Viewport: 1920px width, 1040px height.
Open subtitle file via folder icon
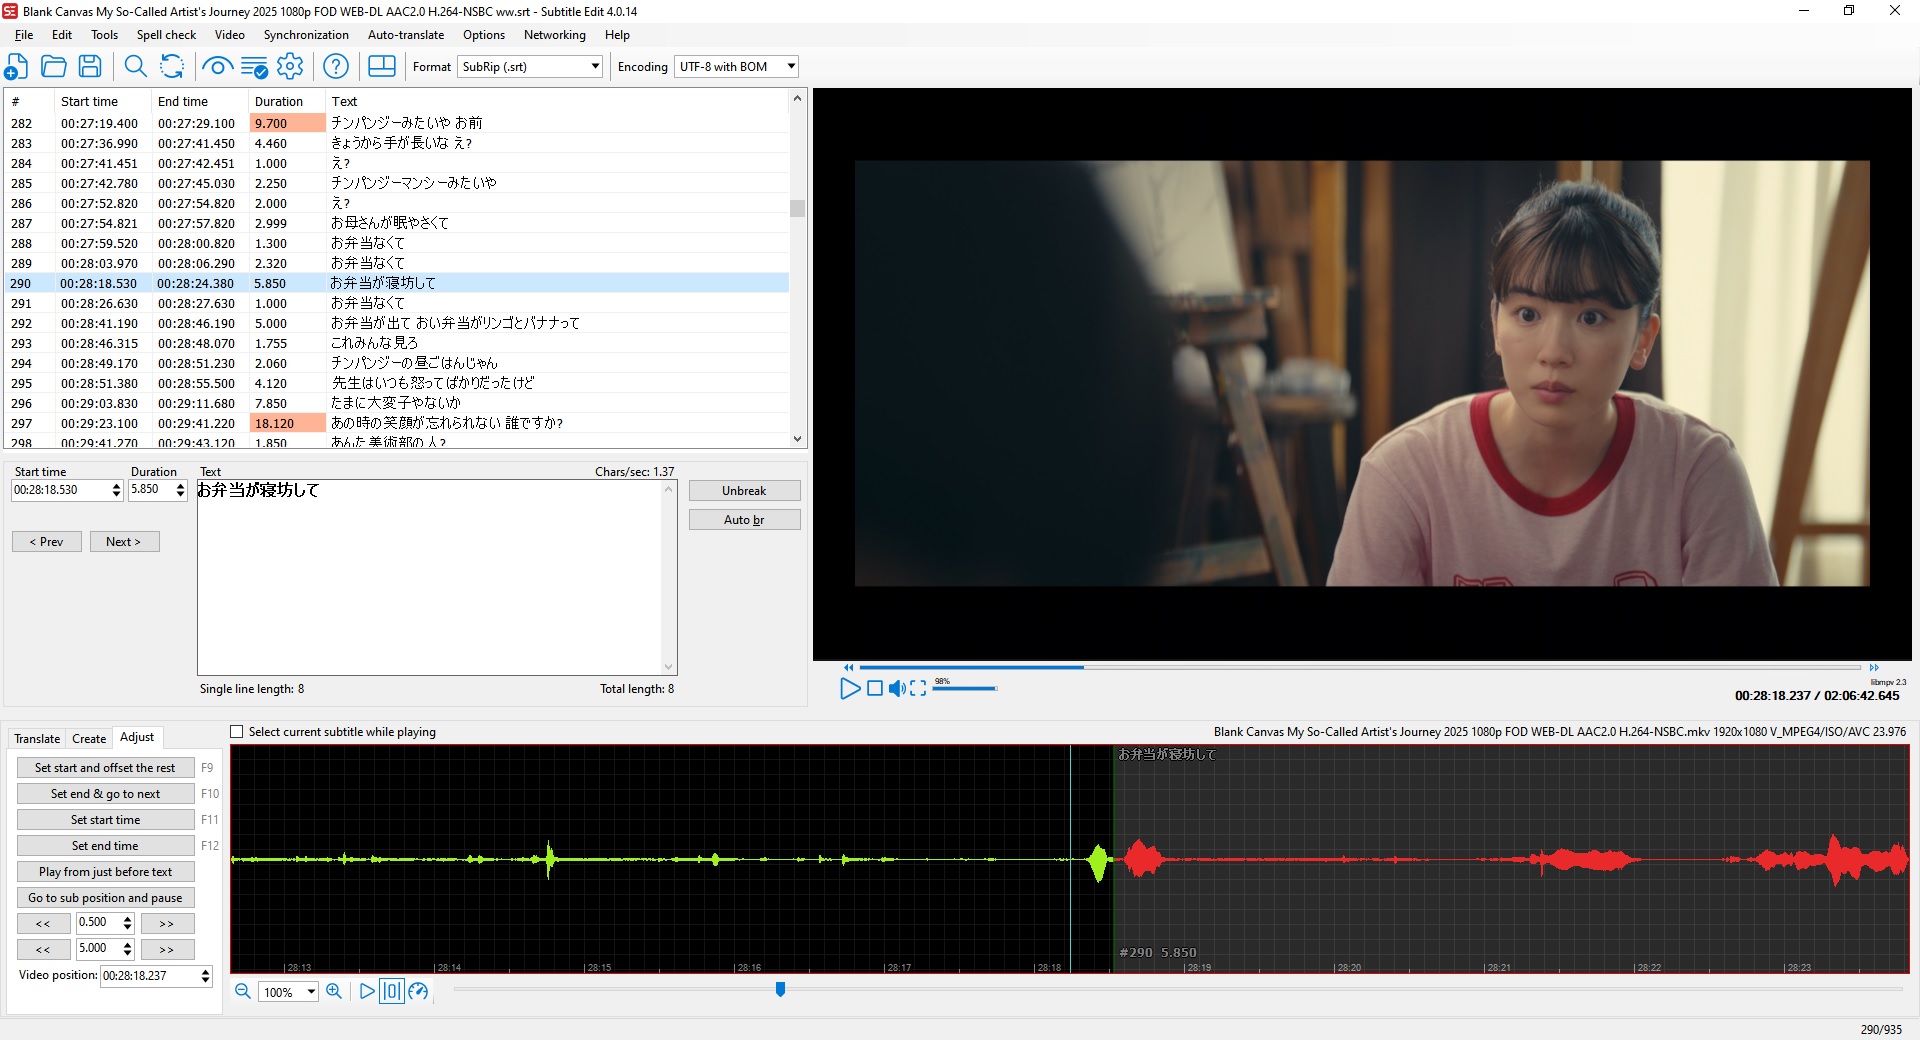54,67
